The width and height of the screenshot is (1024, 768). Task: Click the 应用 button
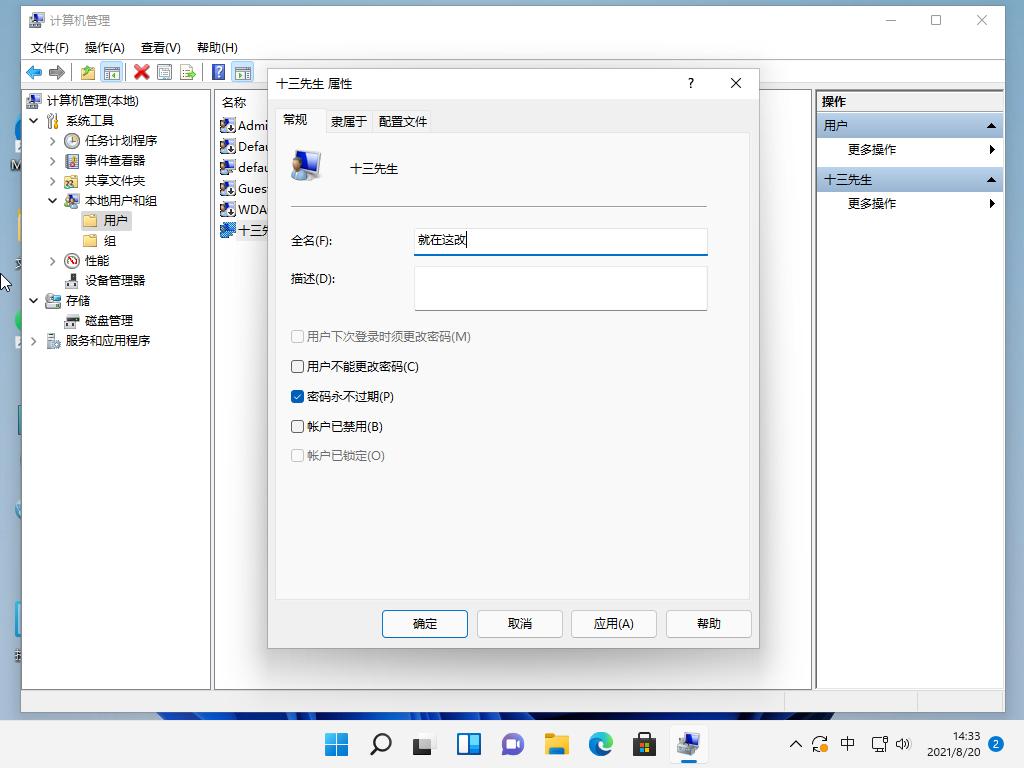613,623
